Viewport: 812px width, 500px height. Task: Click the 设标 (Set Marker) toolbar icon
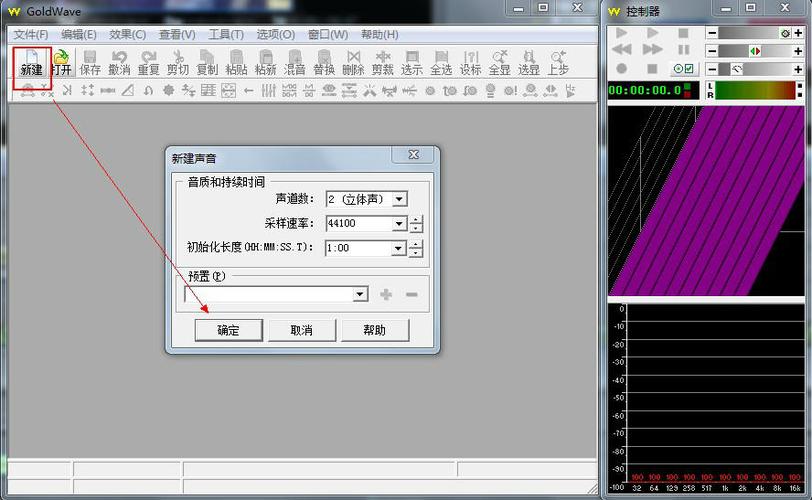tap(471, 62)
